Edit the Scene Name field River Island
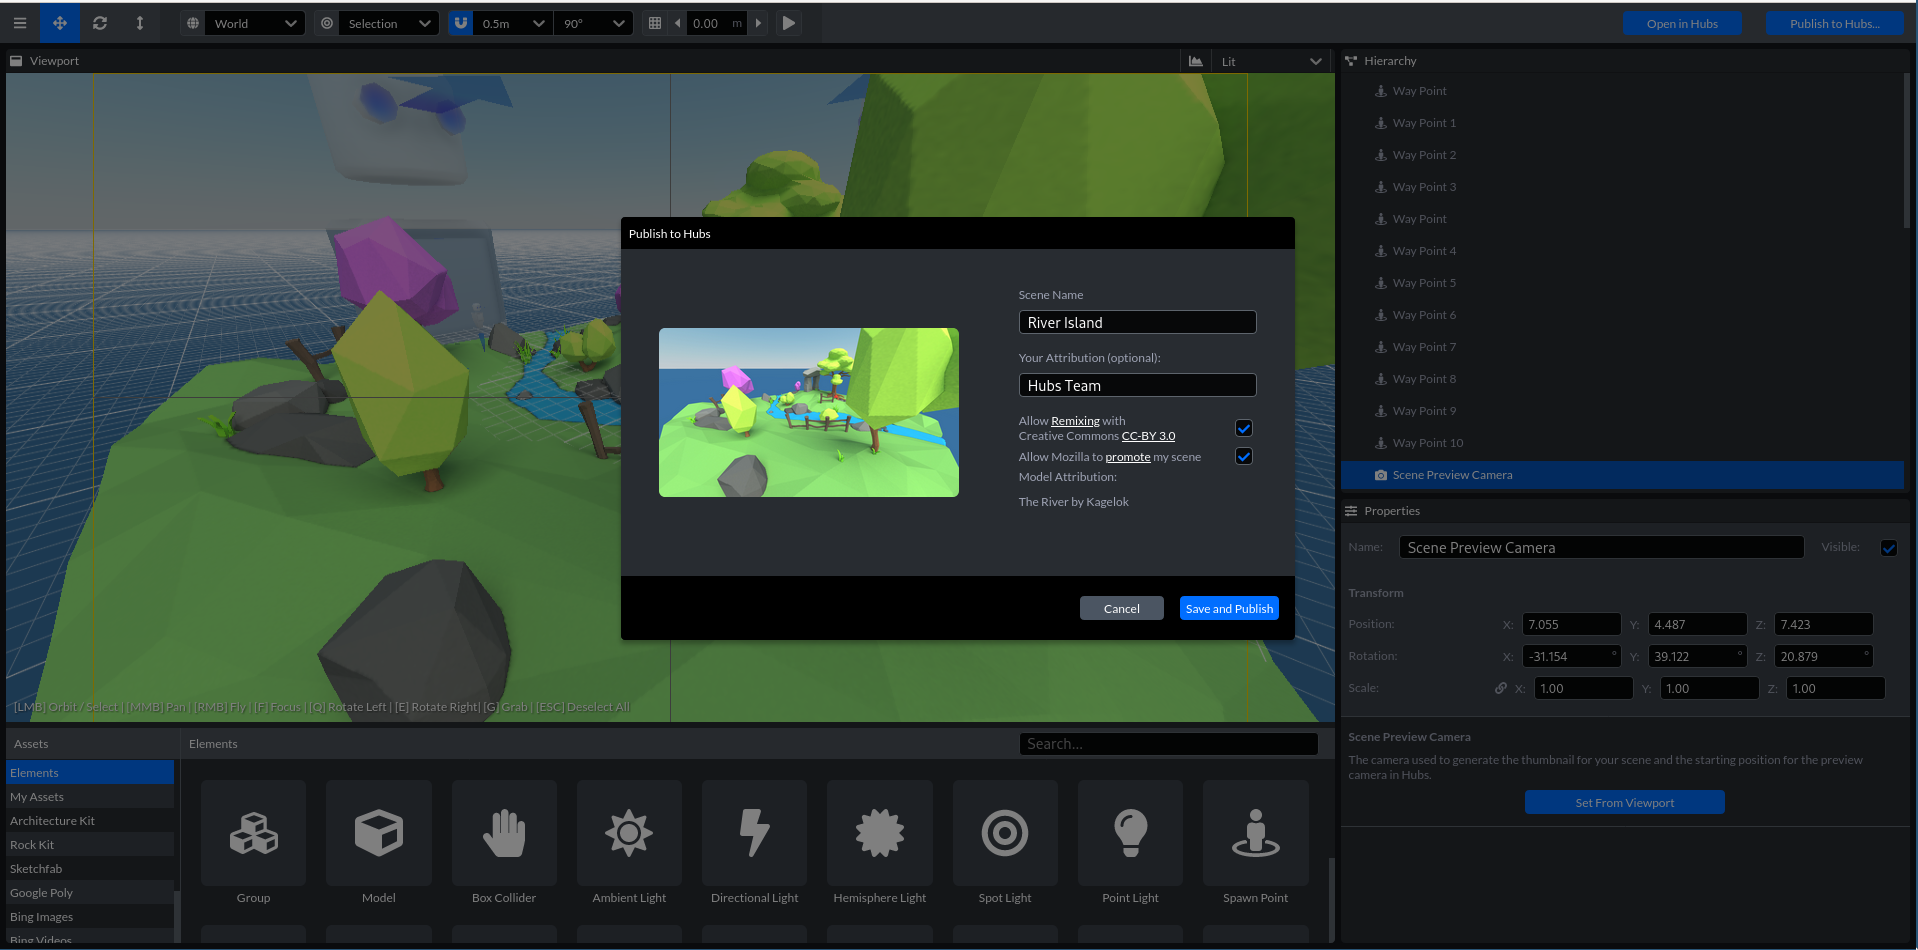 point(1137,322)
